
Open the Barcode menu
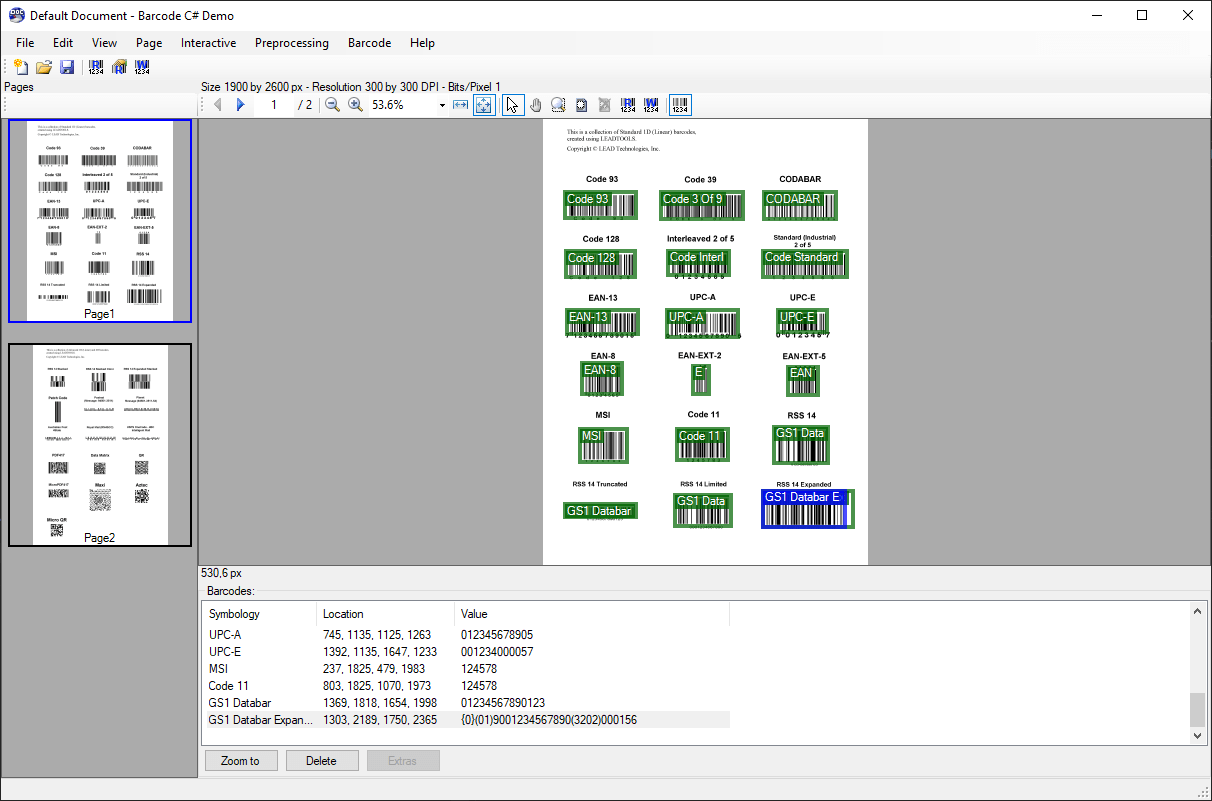coord(369,43)
